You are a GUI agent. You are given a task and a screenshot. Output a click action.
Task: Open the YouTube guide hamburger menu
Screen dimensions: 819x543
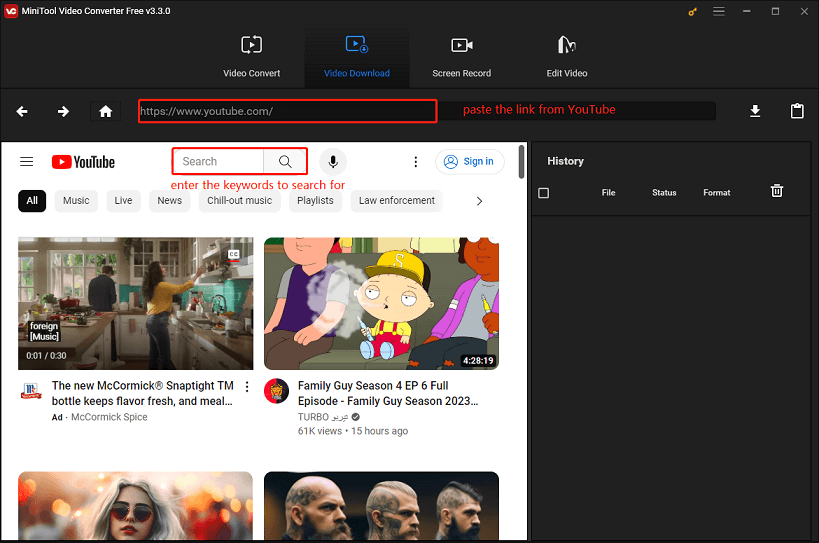(x=27, y=162)
